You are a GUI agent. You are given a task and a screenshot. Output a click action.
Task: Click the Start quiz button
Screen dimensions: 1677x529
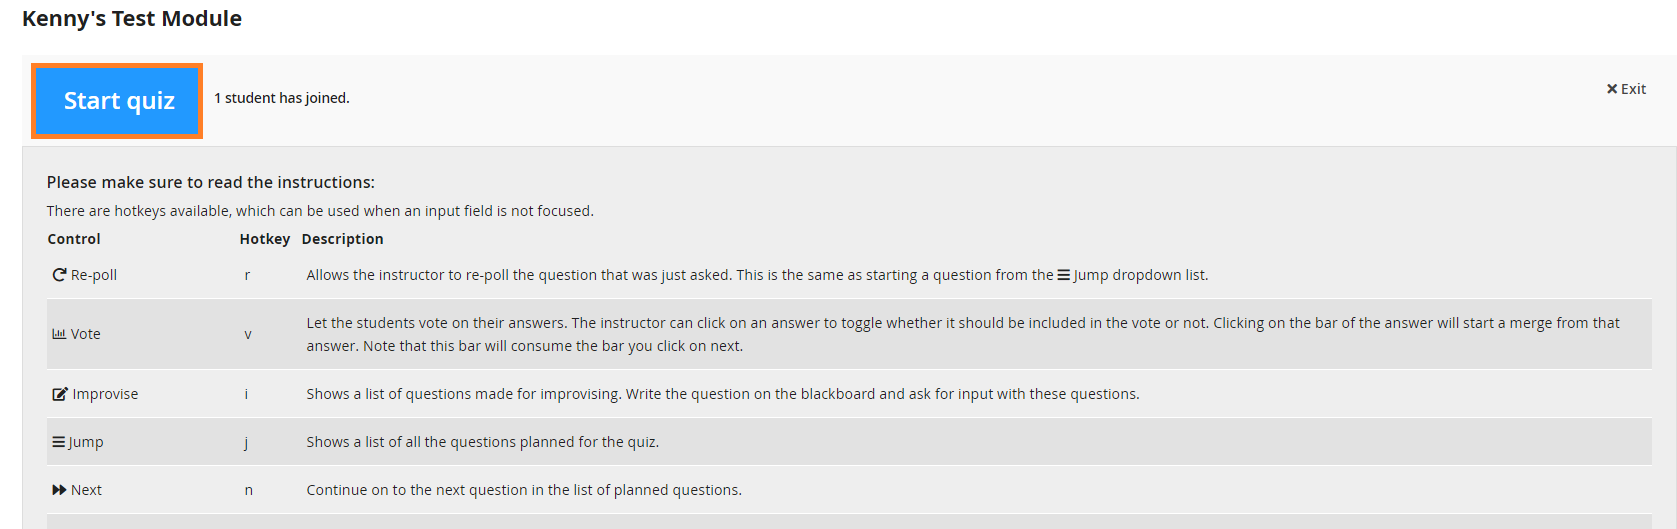(x=117, y=101)
